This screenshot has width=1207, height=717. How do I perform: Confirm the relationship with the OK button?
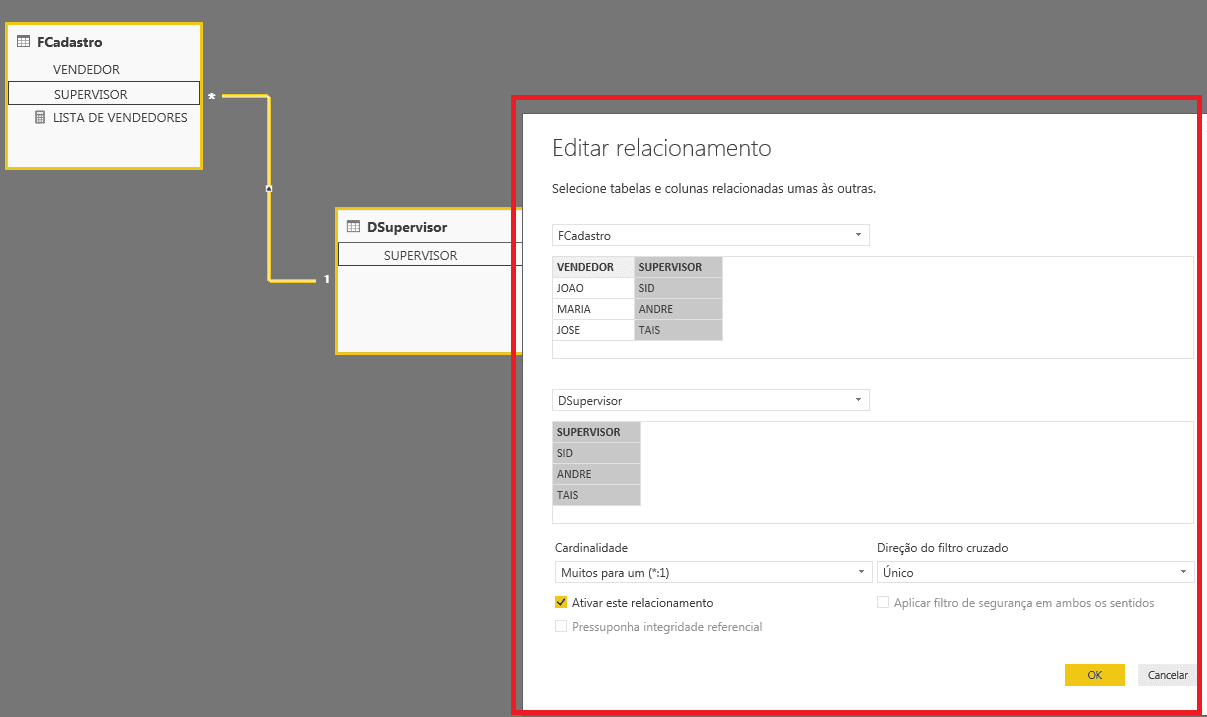1095,675
